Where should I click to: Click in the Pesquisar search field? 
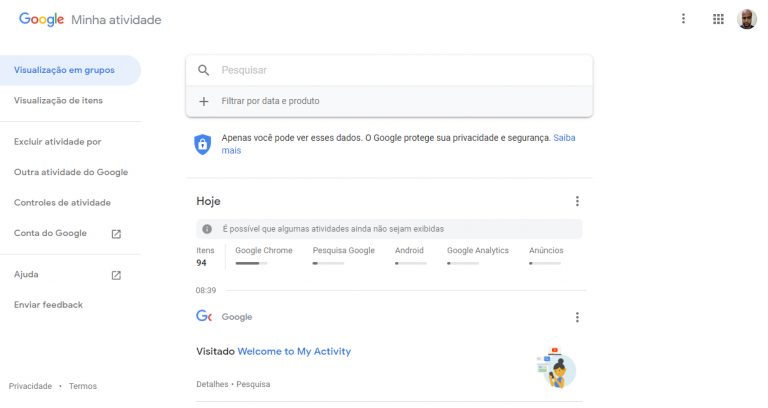point(400,71)
